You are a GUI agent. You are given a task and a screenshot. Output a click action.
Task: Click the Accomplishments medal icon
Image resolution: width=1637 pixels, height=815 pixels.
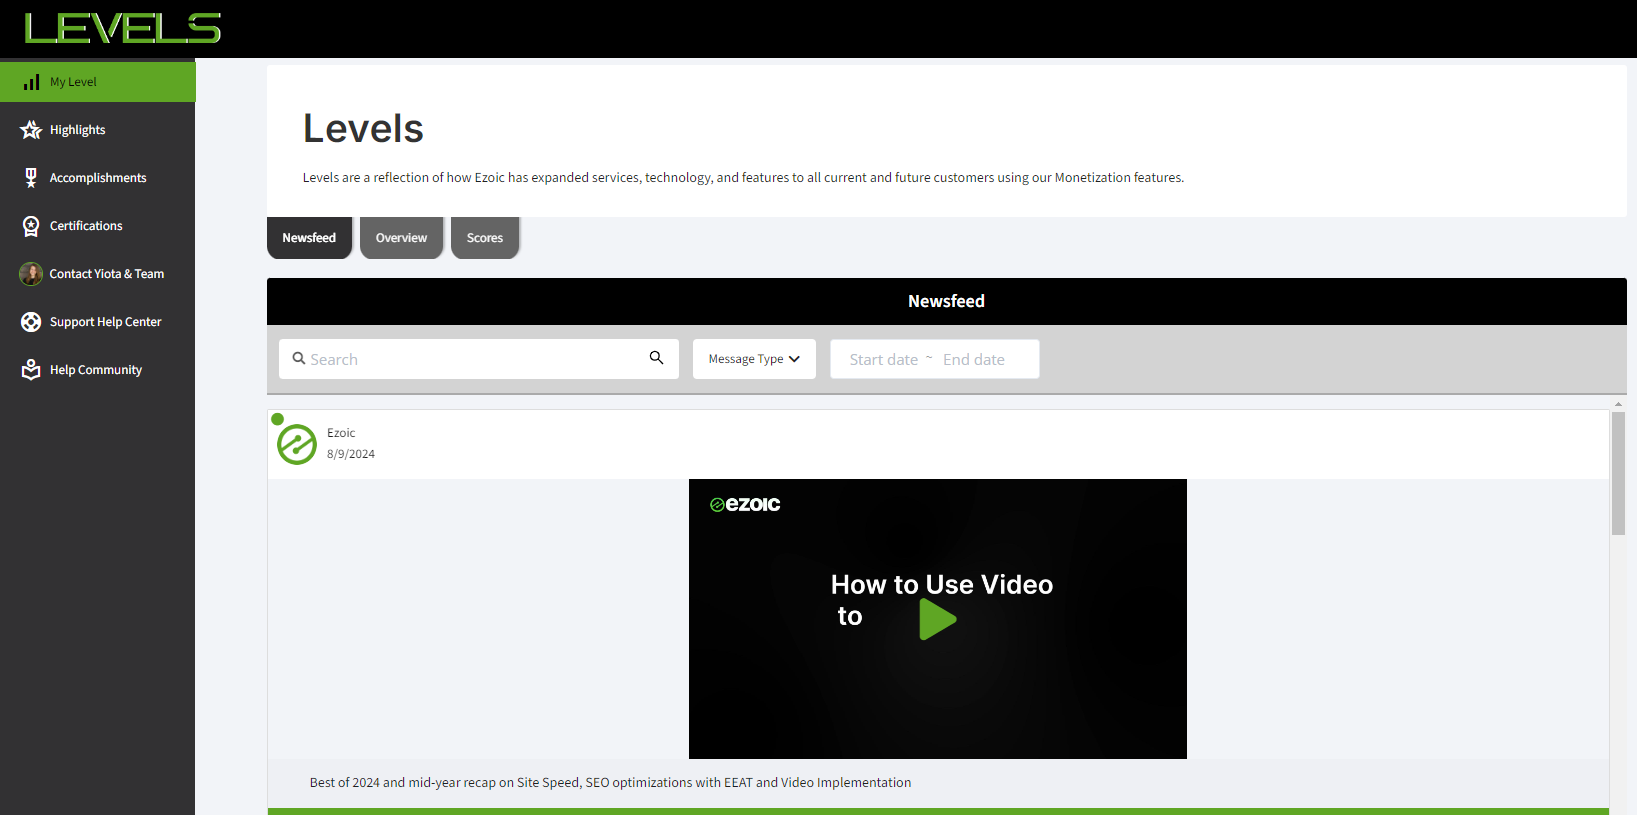(31, 178)
